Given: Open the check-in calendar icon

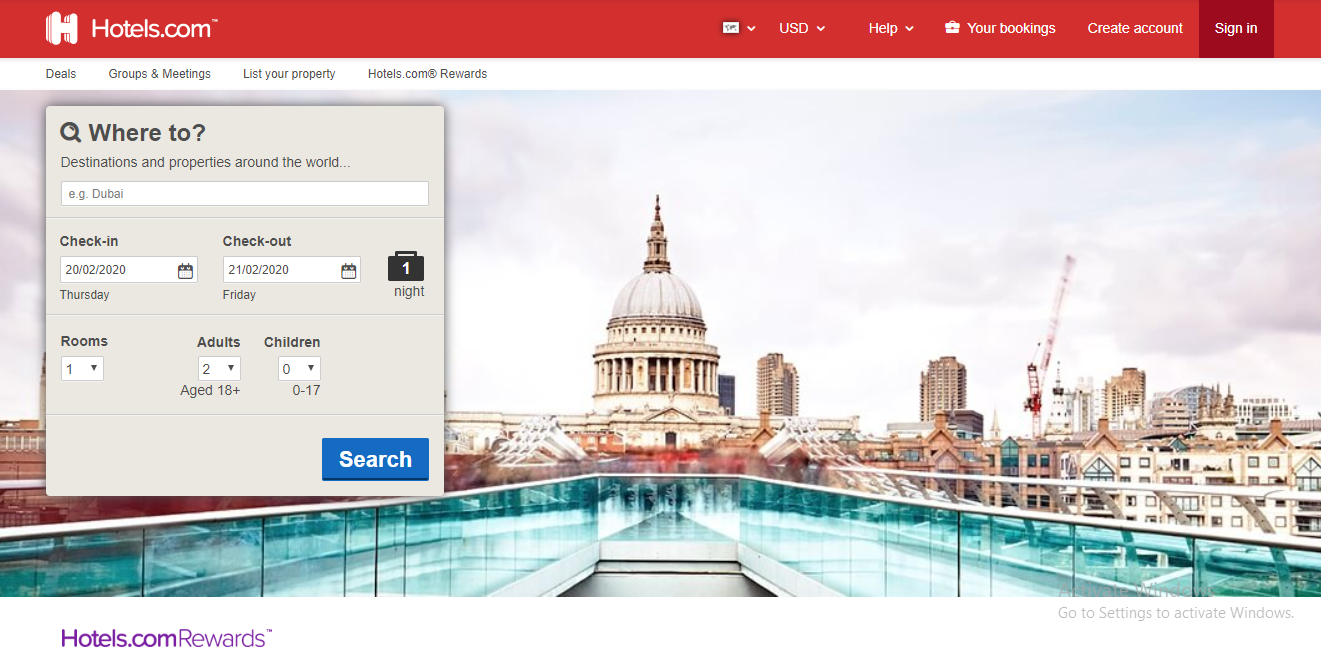Looking at the screenshot, I should pyautogui.click(x=185, y=270).
